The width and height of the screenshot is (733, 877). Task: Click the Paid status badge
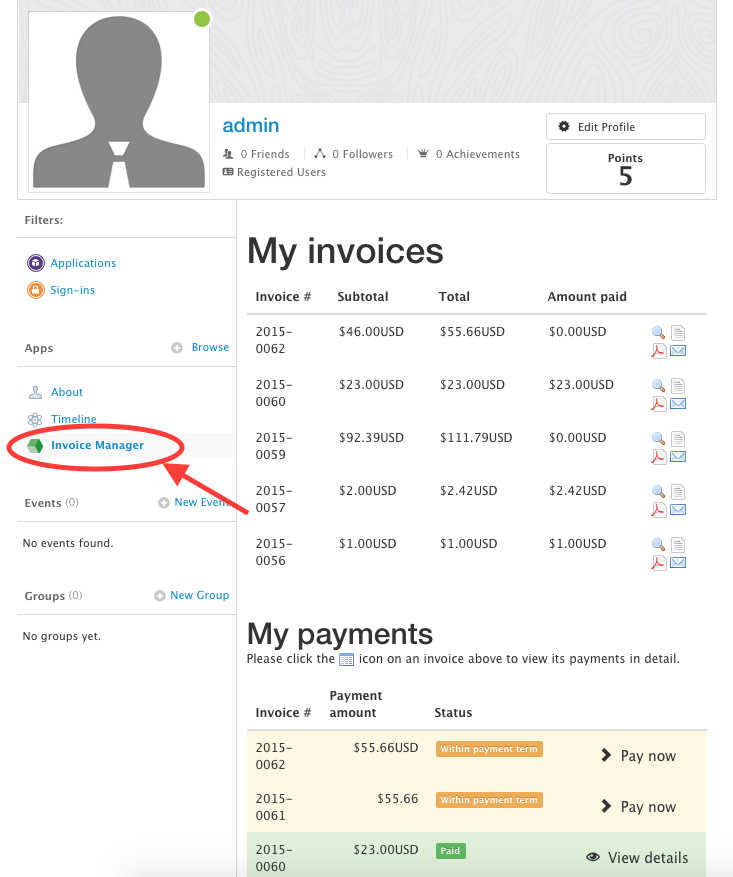(451, 851)
